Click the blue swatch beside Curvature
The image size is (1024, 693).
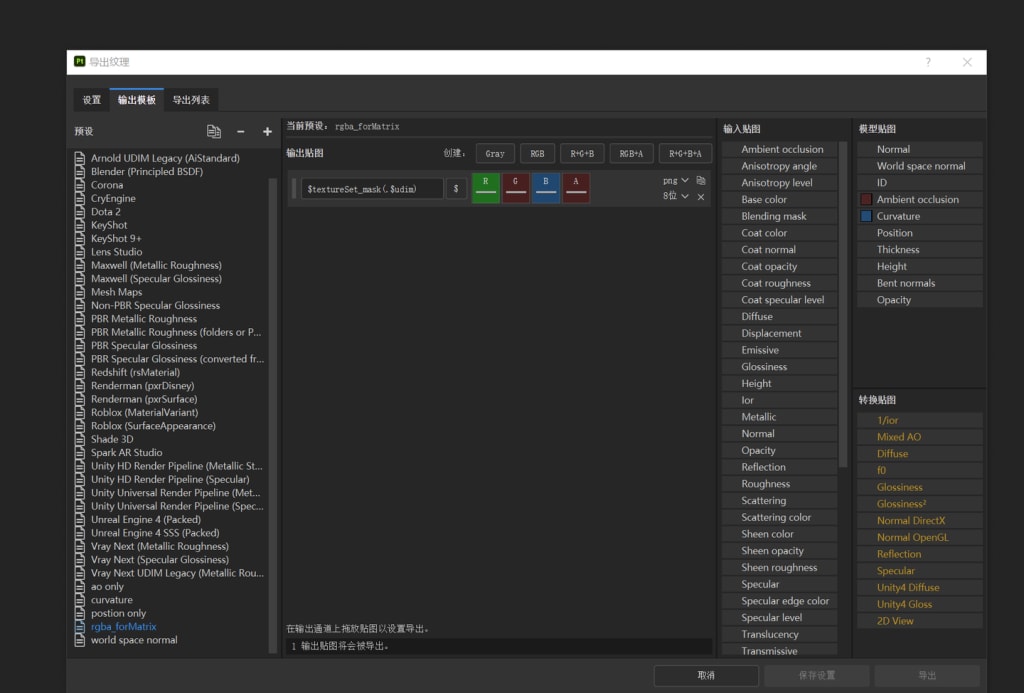point(866,216)
